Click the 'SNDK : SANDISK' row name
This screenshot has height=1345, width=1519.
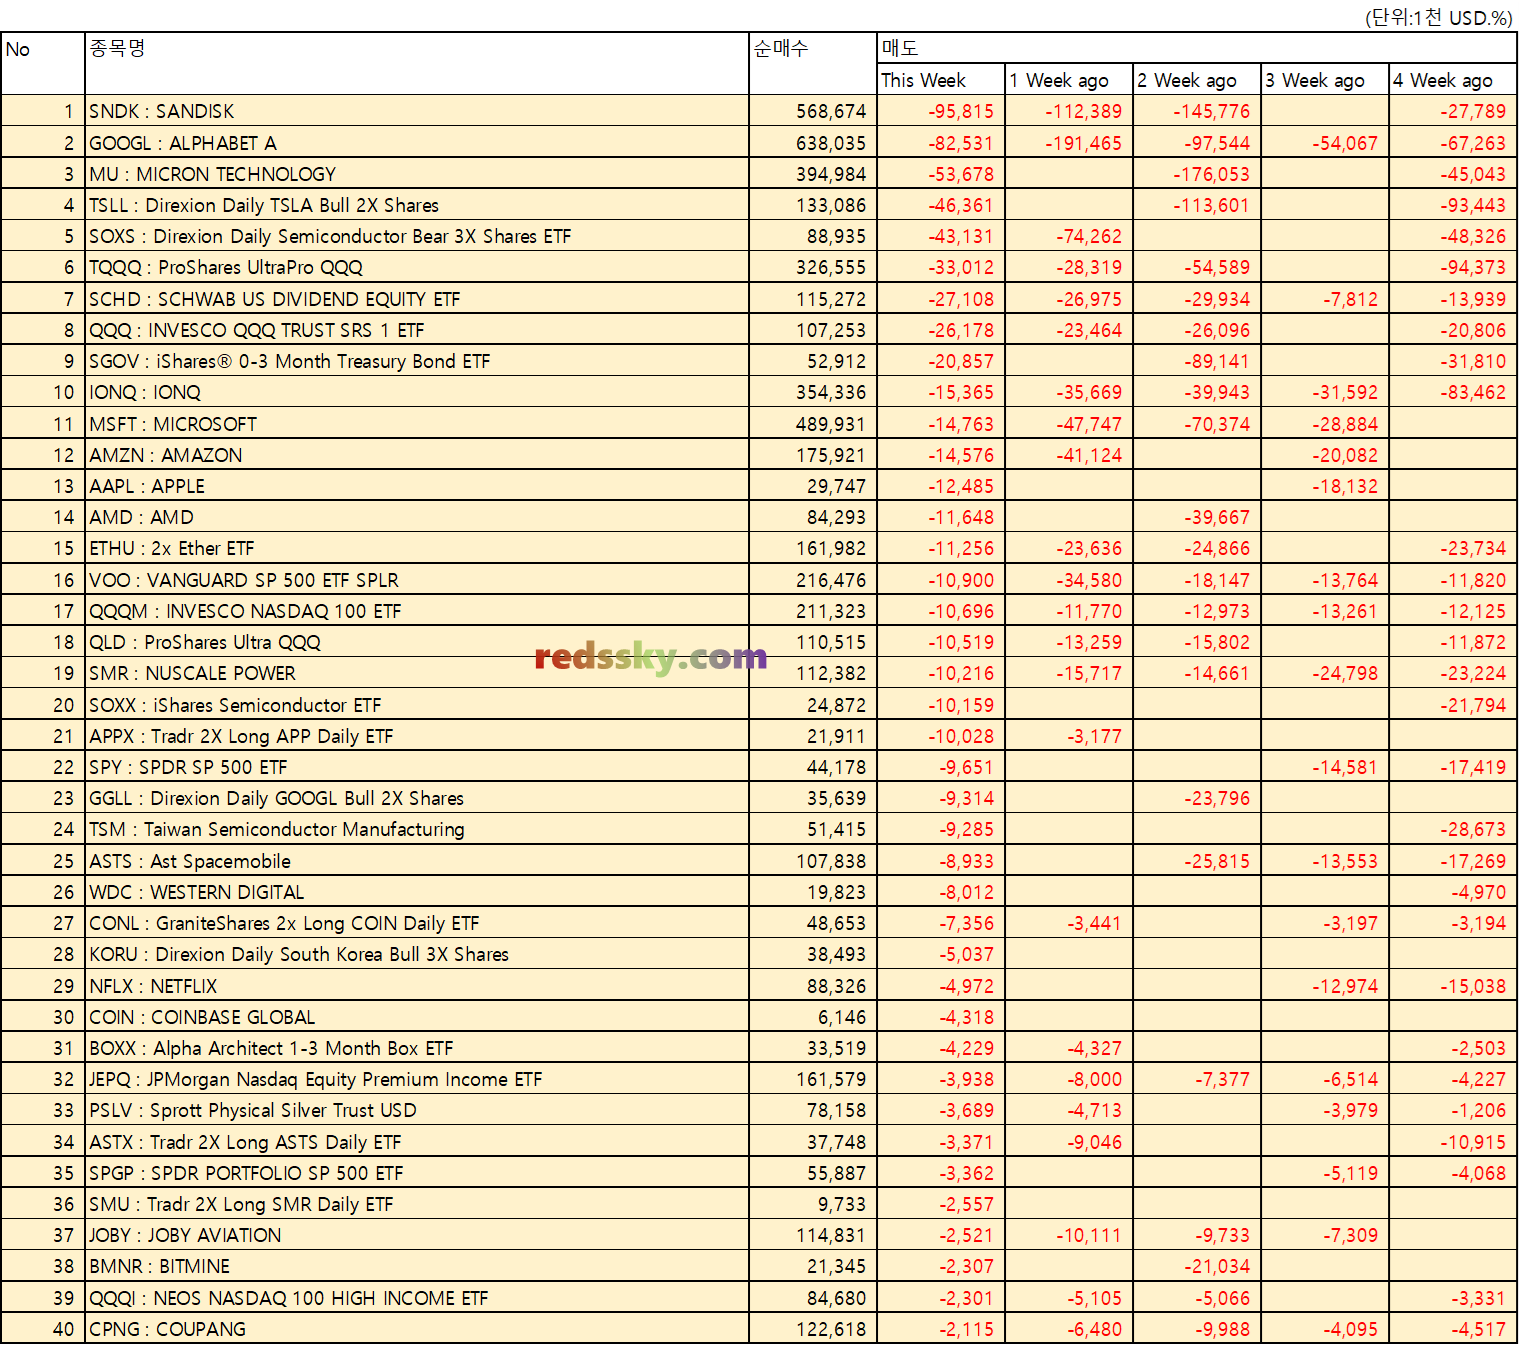[x=417, y=111]
